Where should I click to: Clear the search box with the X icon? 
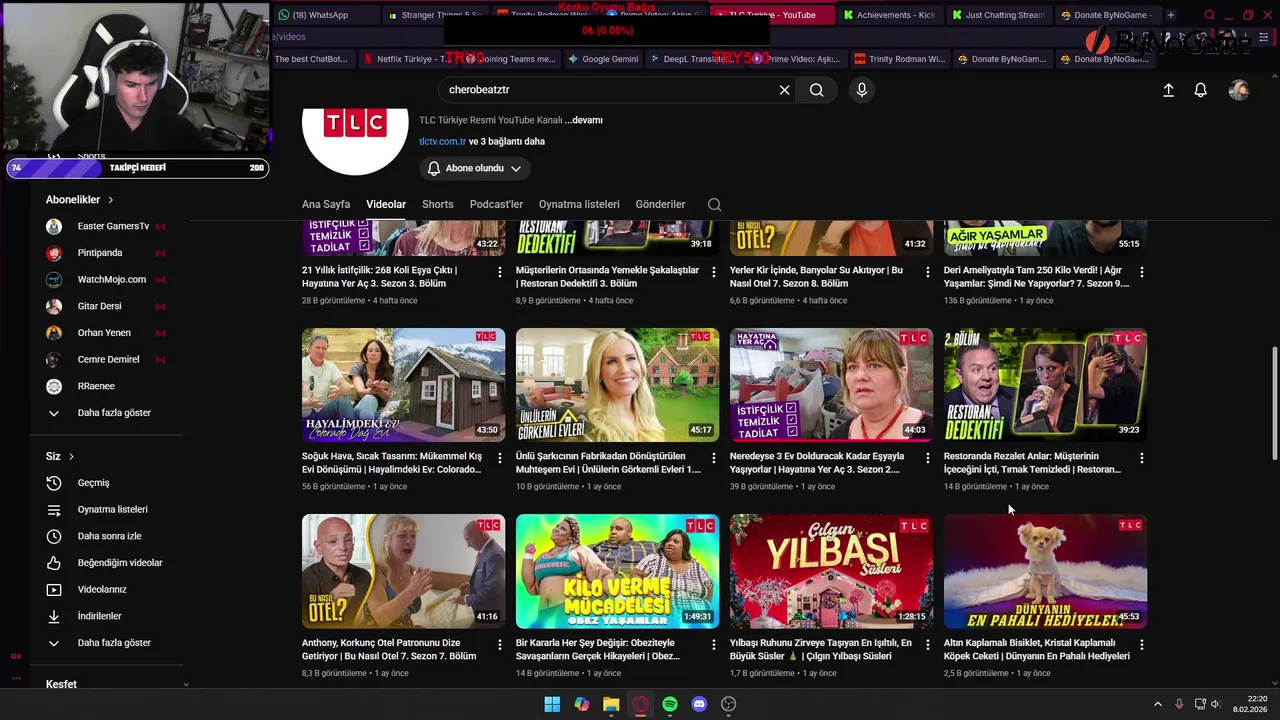coord(784,90)
